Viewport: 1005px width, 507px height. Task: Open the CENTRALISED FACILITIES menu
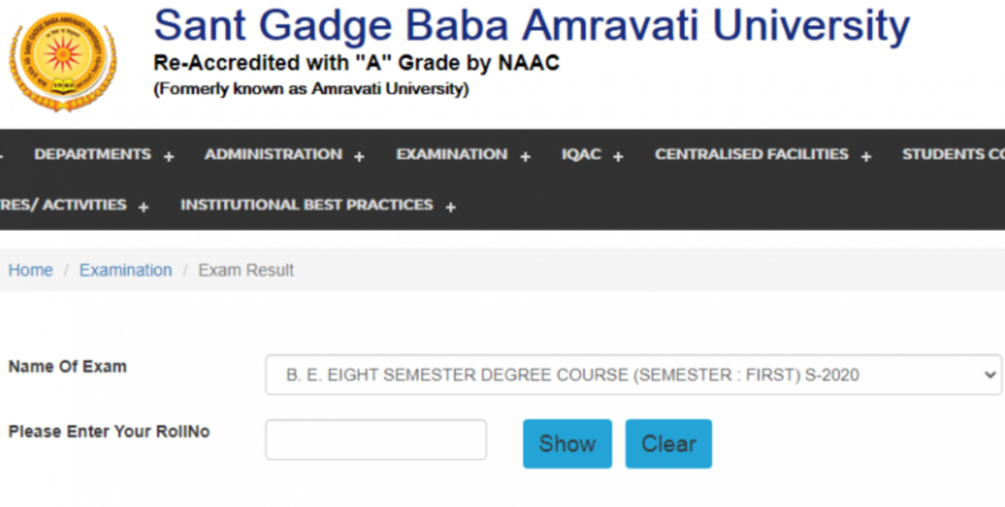click(751, 154)
